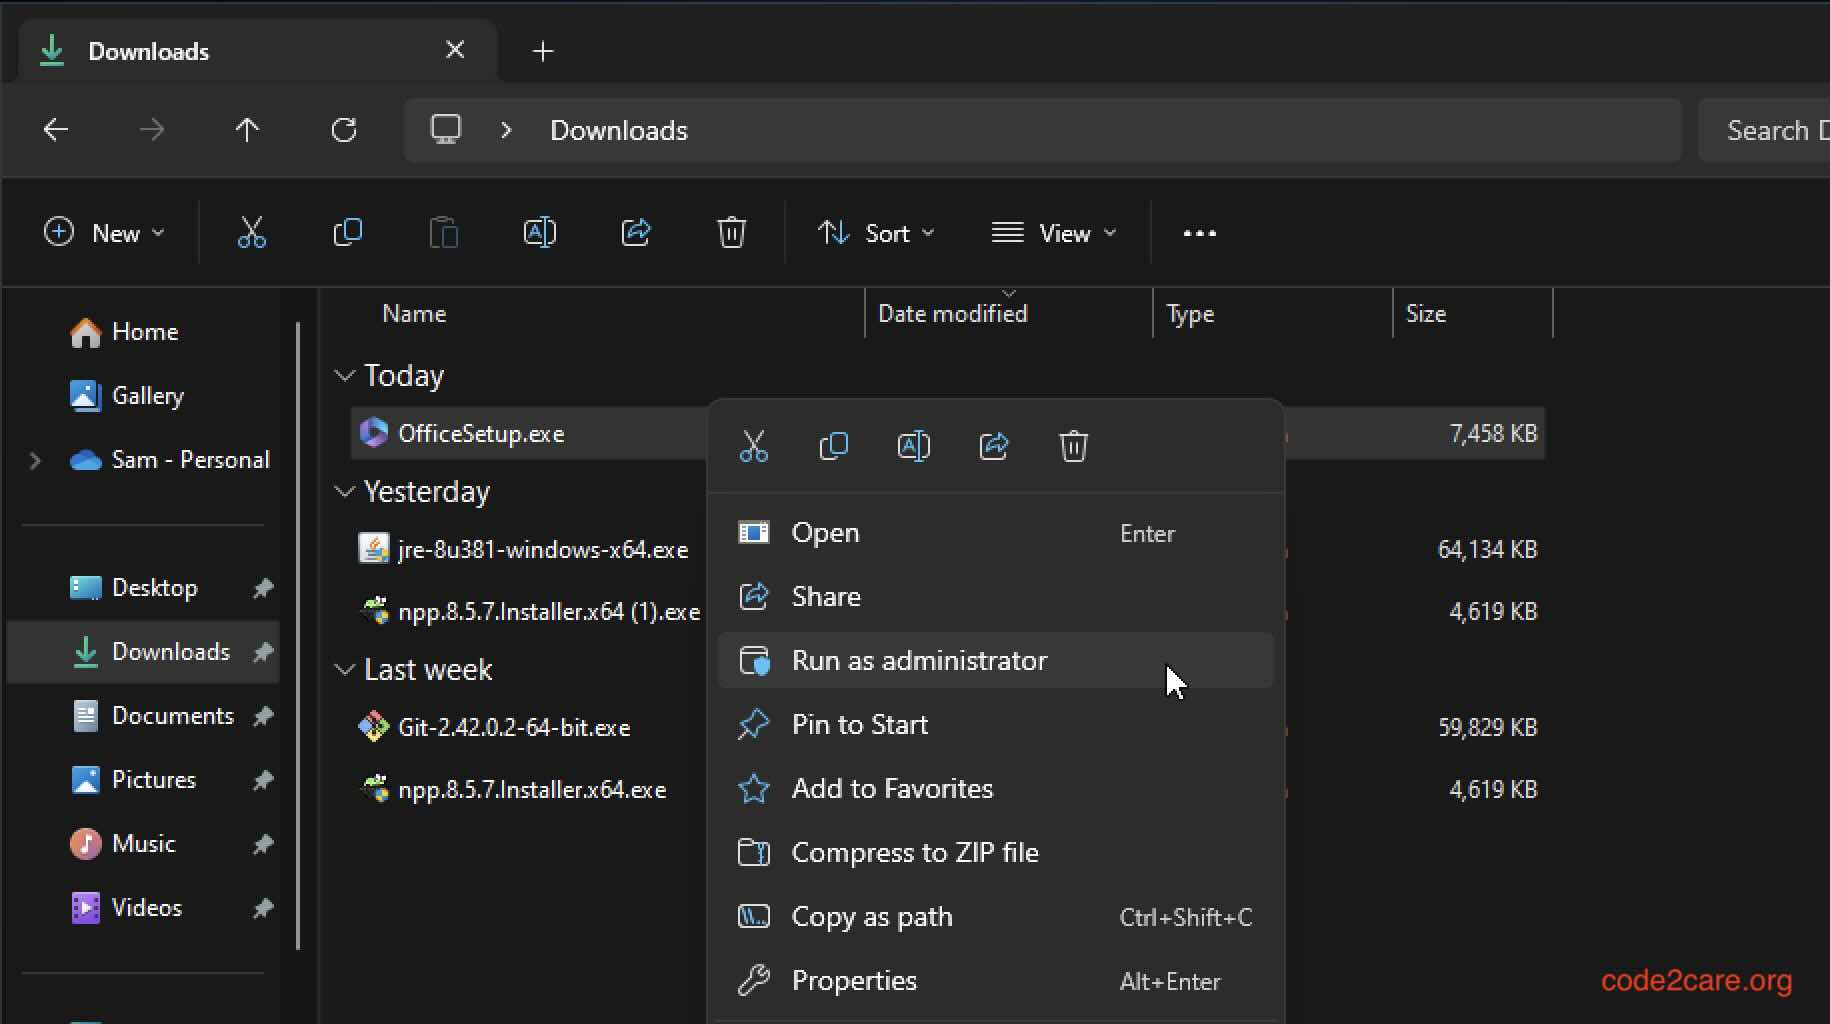
Task: Open the See more ellipsis menu
Action: pyautogui.click(x=1199, y=233)
